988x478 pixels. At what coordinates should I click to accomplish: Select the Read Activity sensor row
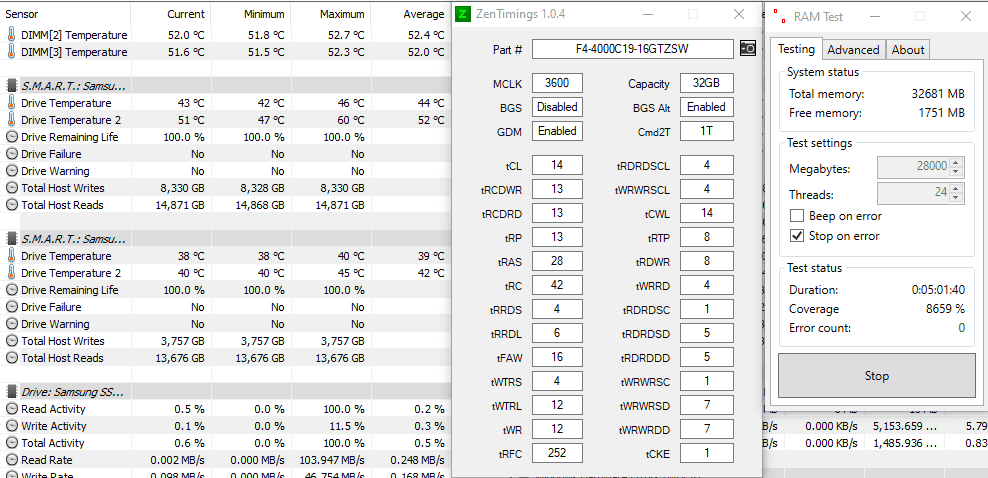224,409
